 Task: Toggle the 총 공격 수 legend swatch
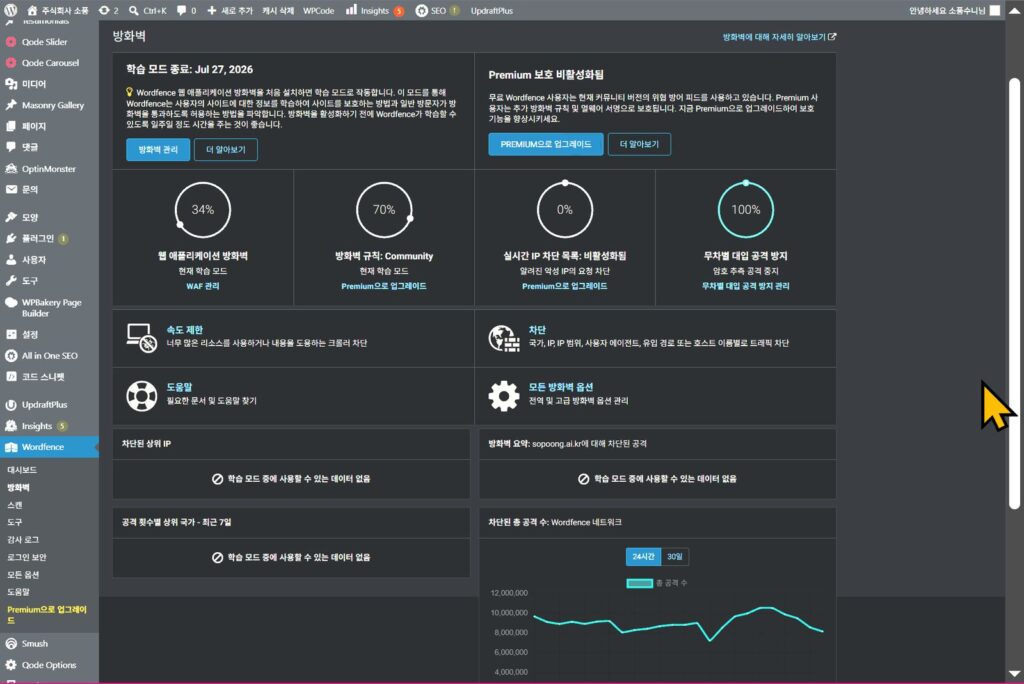tap(639, 583)
